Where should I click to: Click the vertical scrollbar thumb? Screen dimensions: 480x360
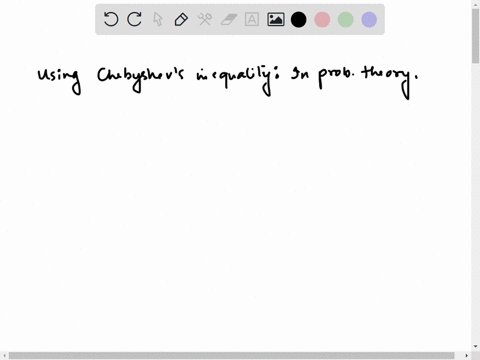476,36
